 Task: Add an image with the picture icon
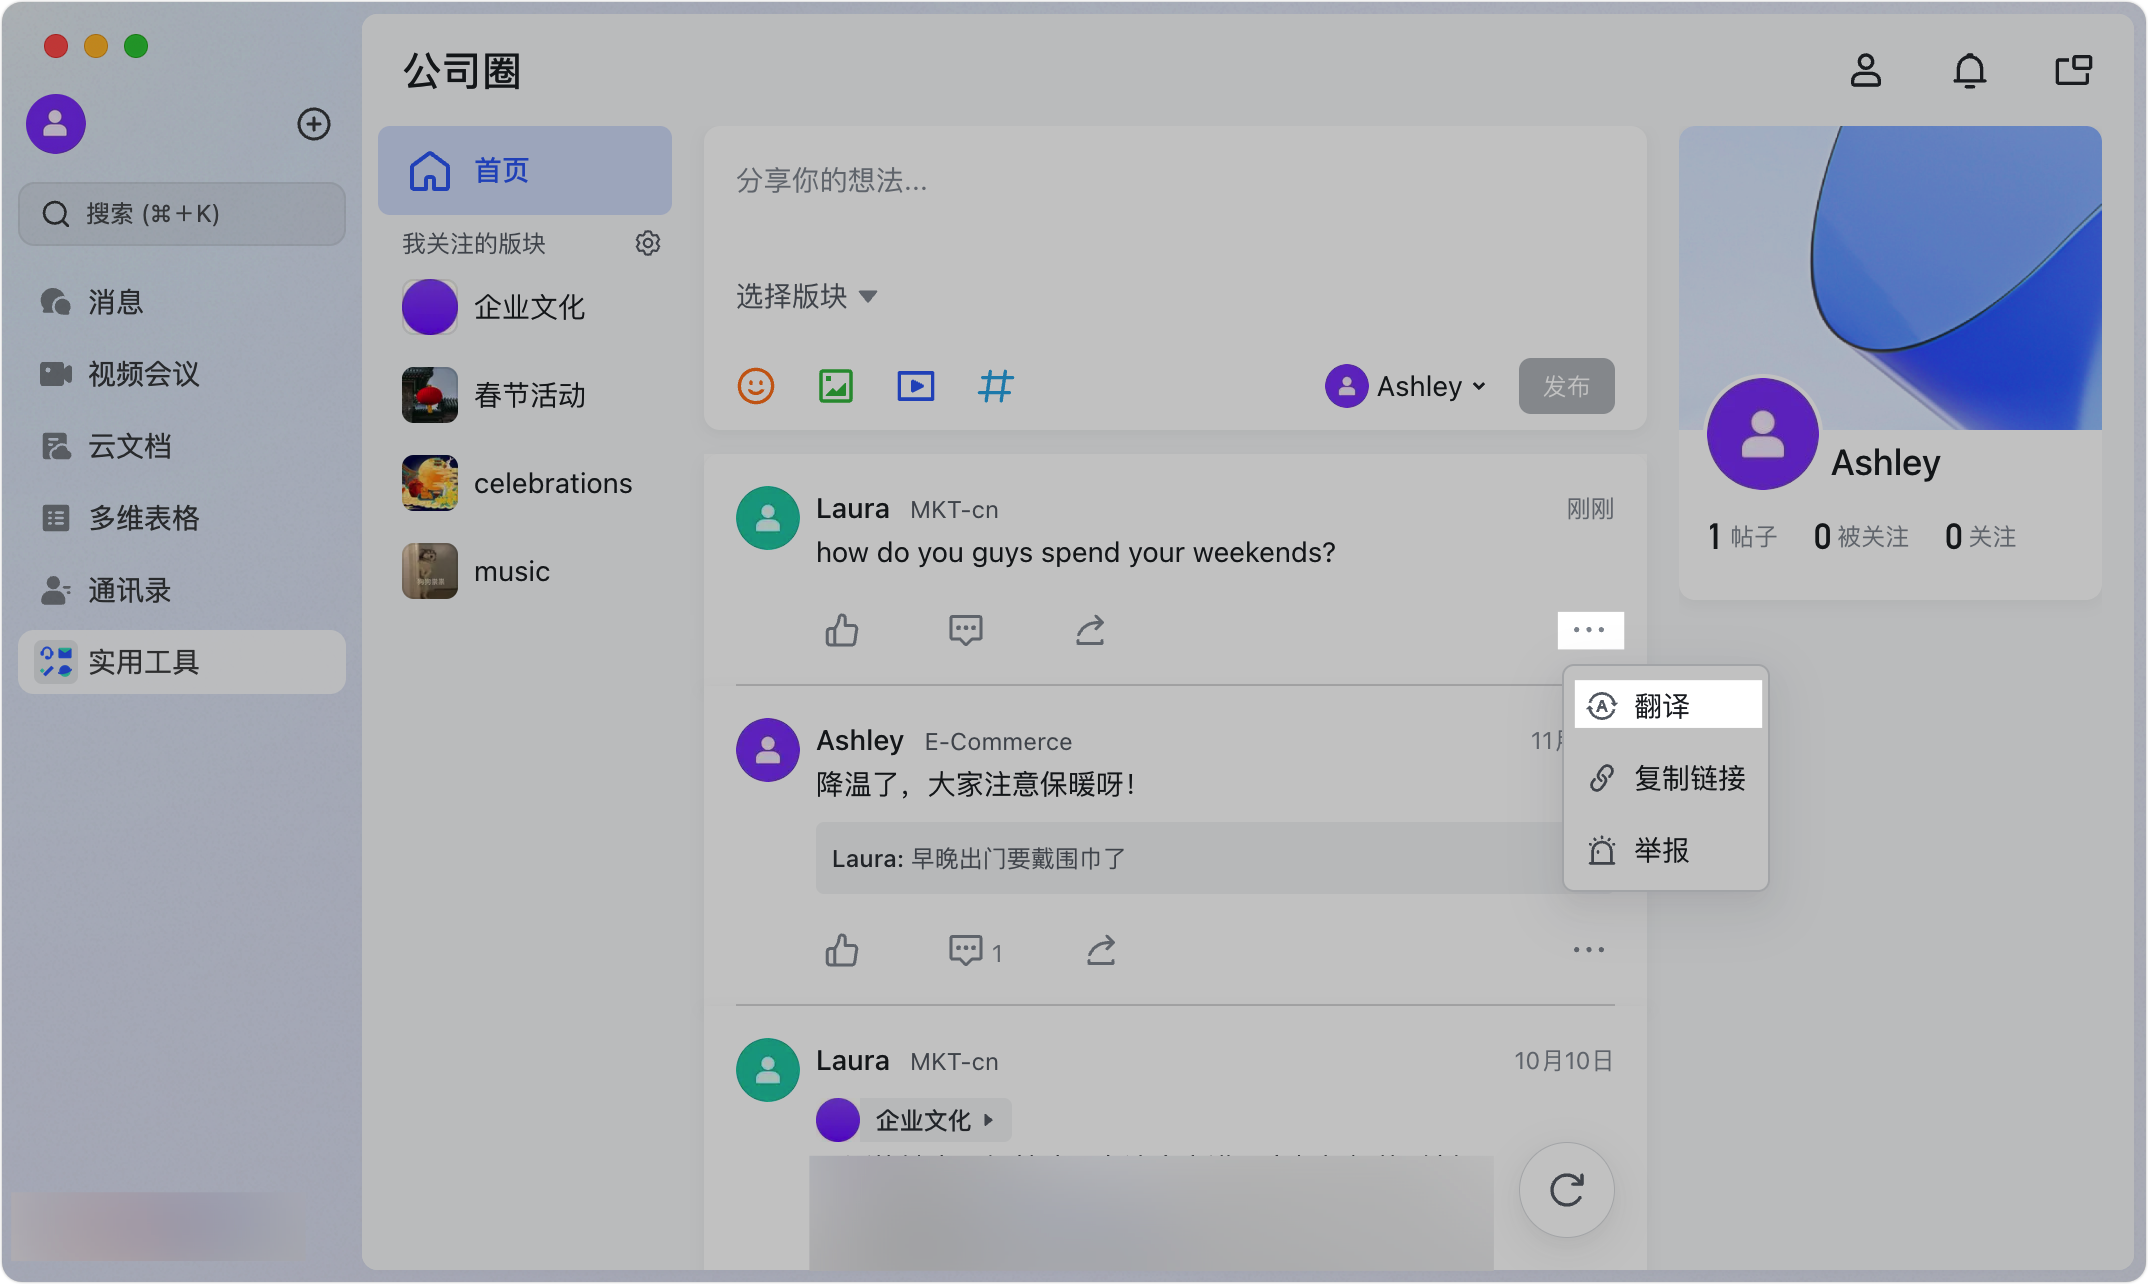tap(836, 386)
